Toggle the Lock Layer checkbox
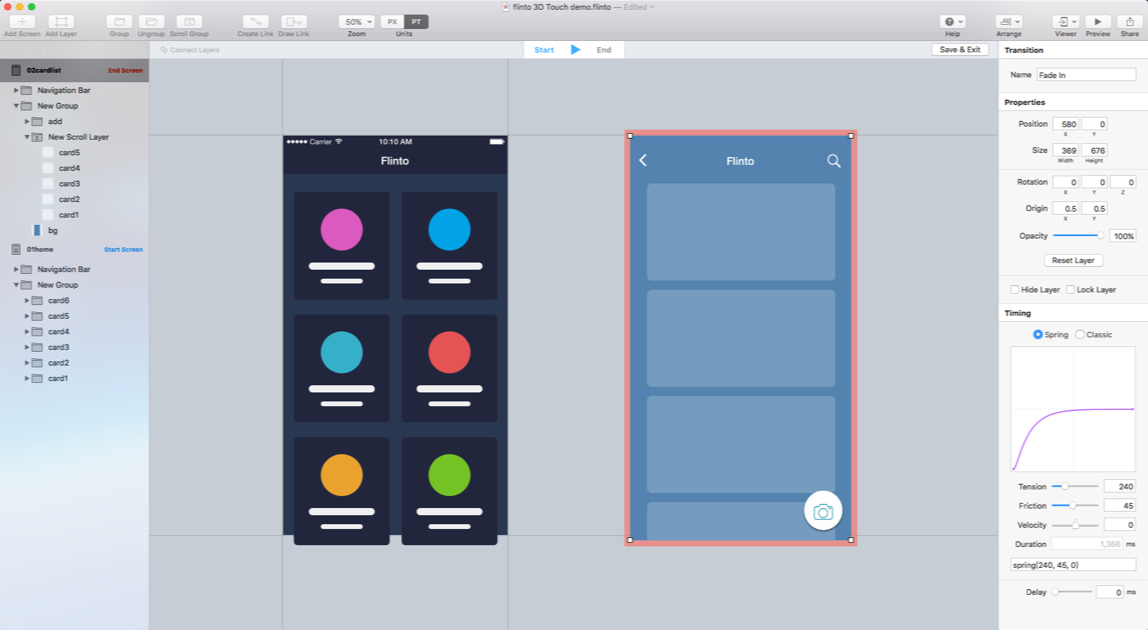The image size is (1148, 630). pyautogui.click(x=1070, y=289)
